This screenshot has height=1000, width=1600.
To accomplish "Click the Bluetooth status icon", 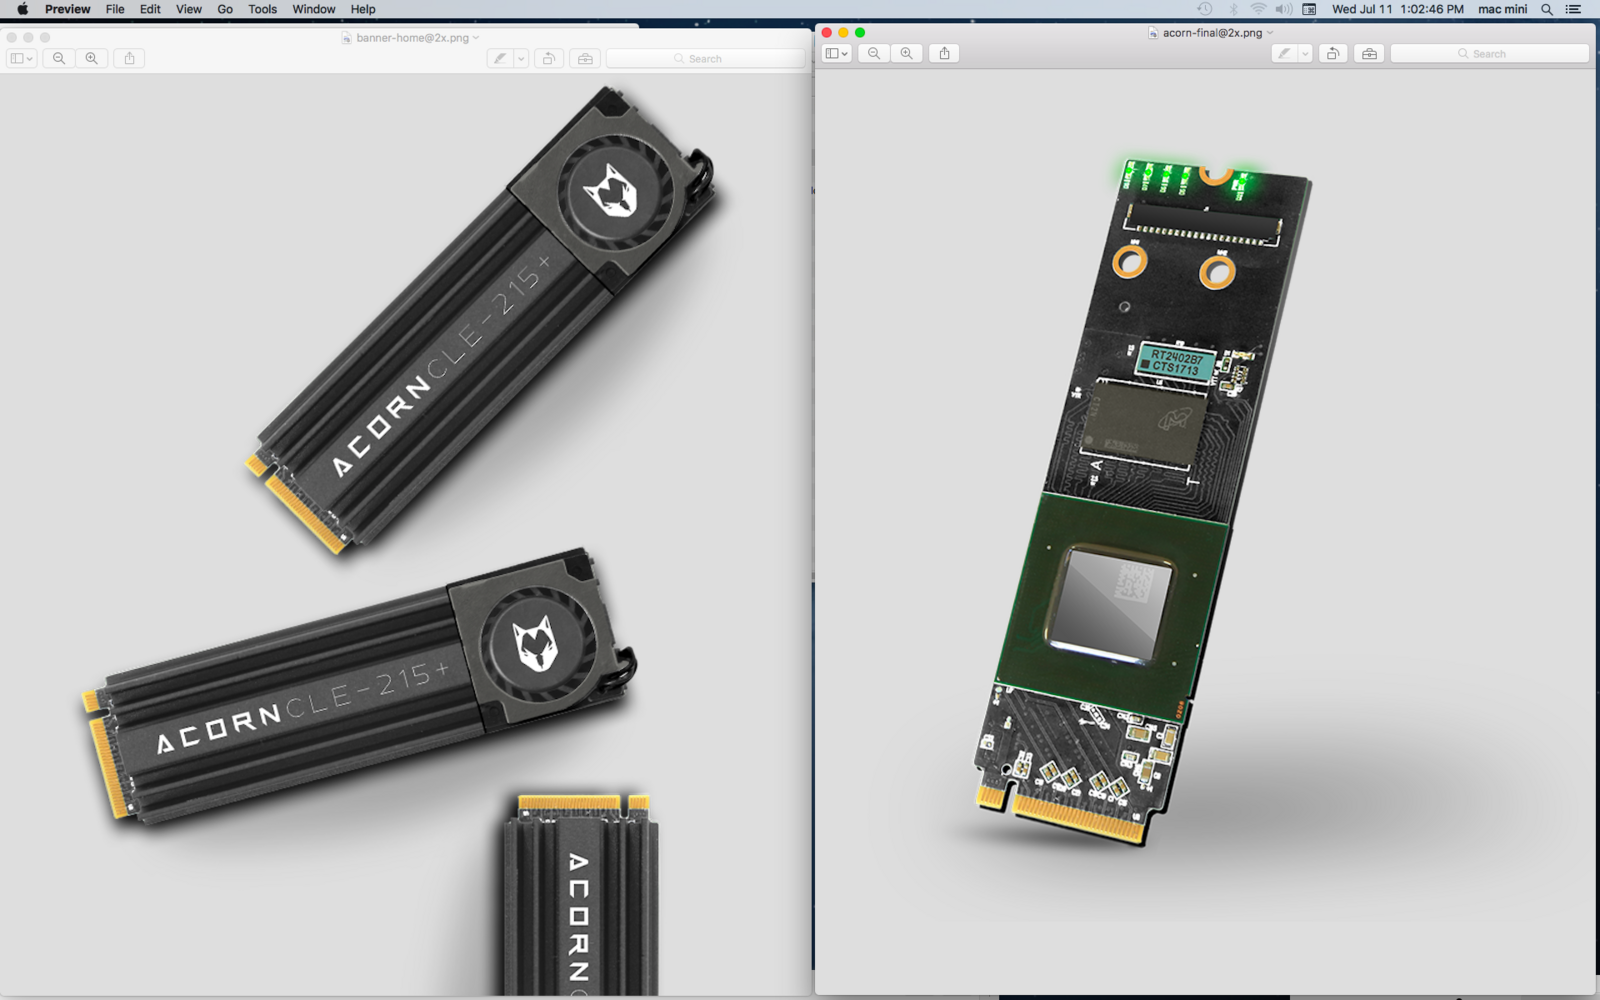I will point(1233,9).
